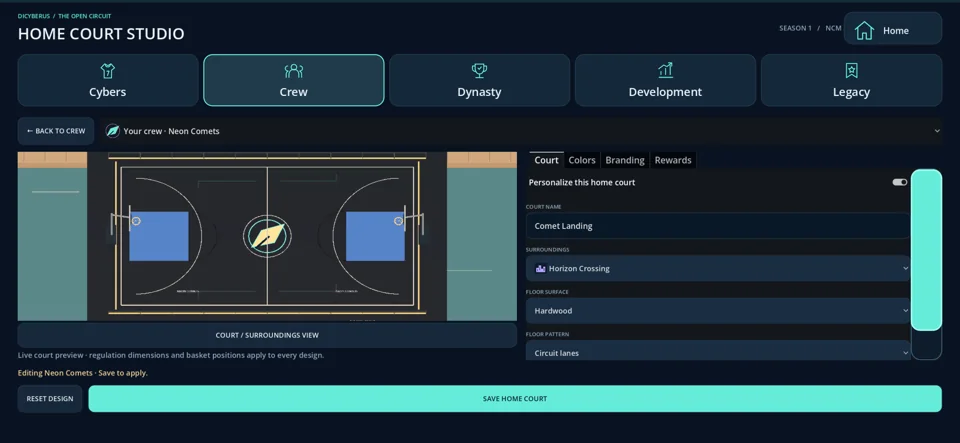
Task: Open the Floor Surface Hardwood dropdown
Action: [x=718, y=311]
